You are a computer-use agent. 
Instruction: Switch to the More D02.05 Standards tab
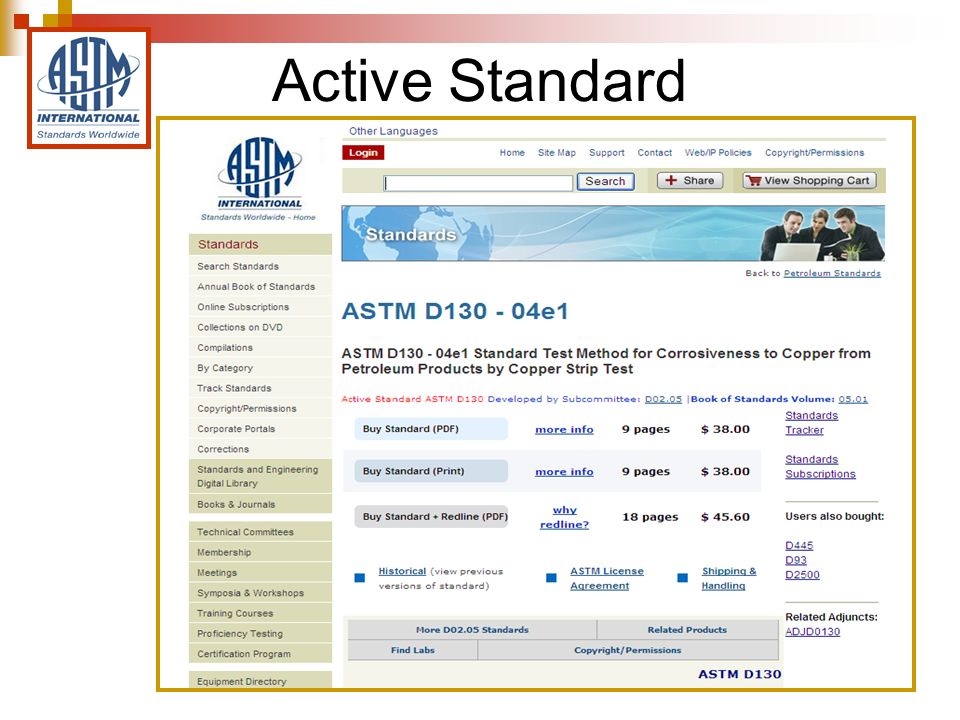[472, 629]
